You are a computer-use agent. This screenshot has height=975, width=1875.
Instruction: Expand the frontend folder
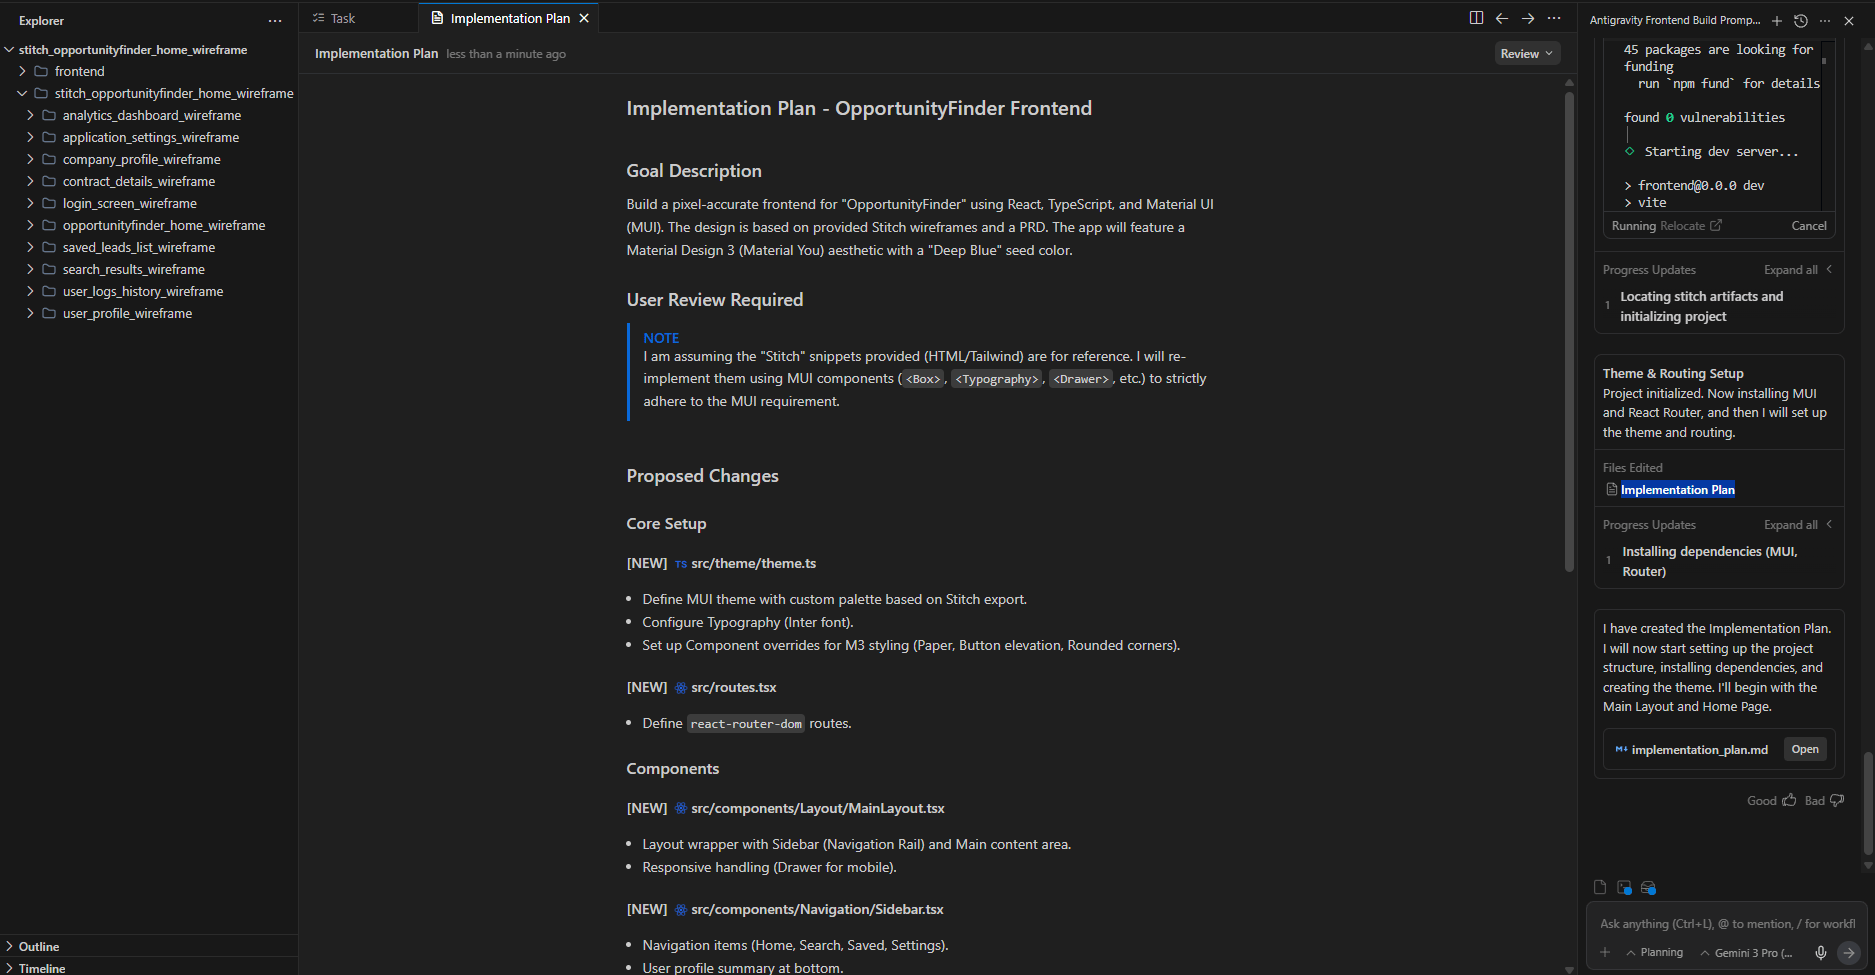tap(21, 71)
